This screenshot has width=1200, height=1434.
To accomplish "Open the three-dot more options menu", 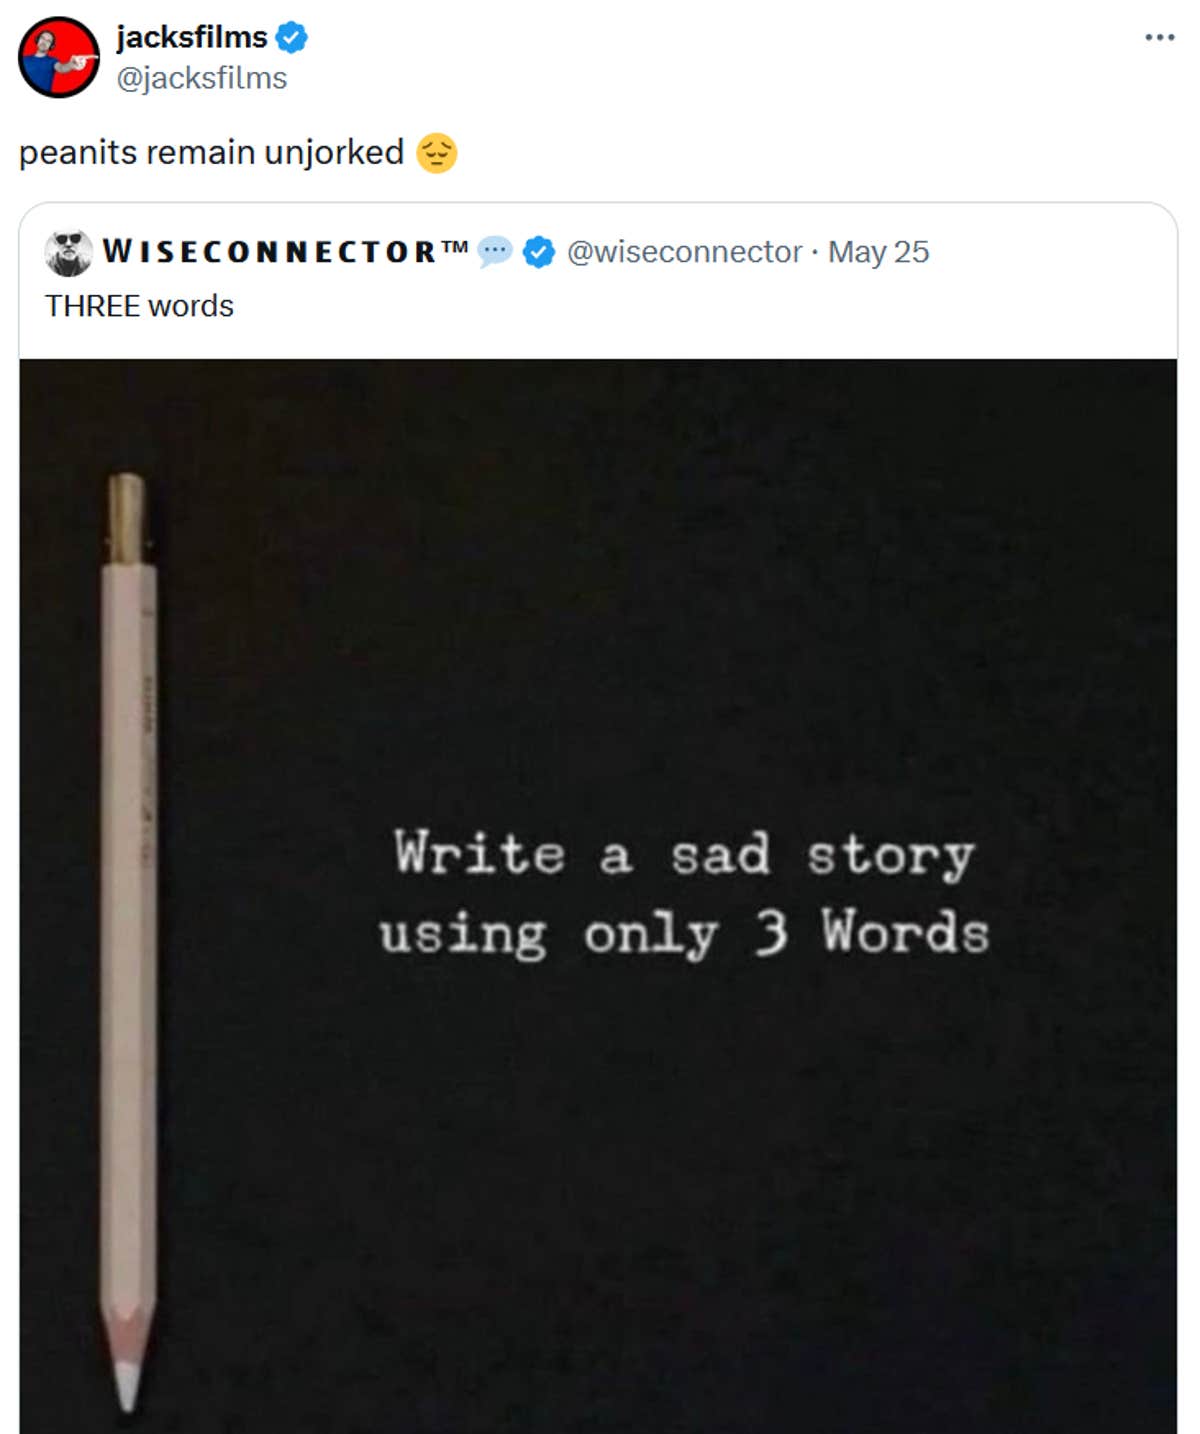I will click(1159, 38).
